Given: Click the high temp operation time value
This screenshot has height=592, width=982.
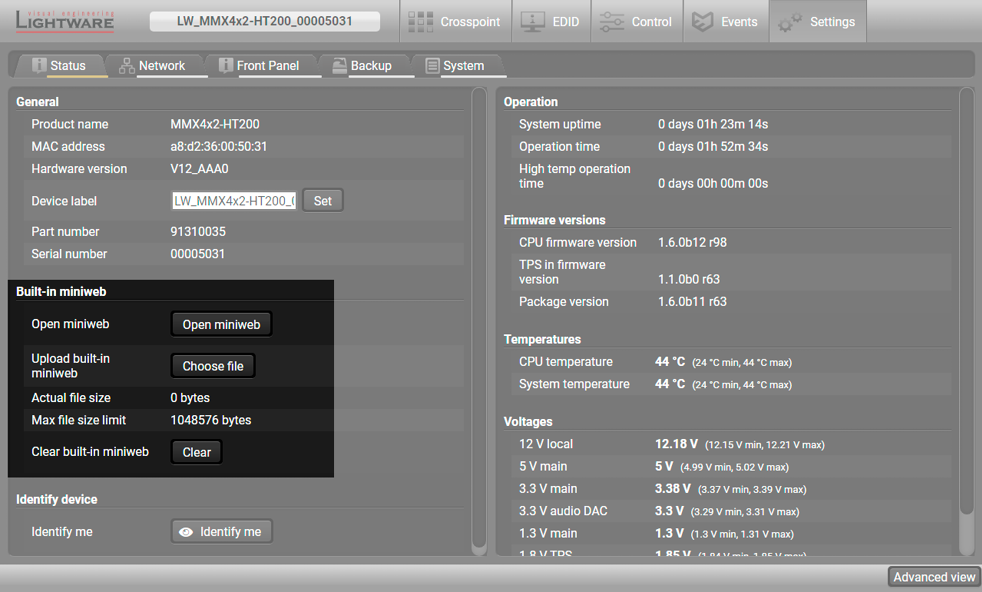Looking at the screenshot, I should 713,184.
